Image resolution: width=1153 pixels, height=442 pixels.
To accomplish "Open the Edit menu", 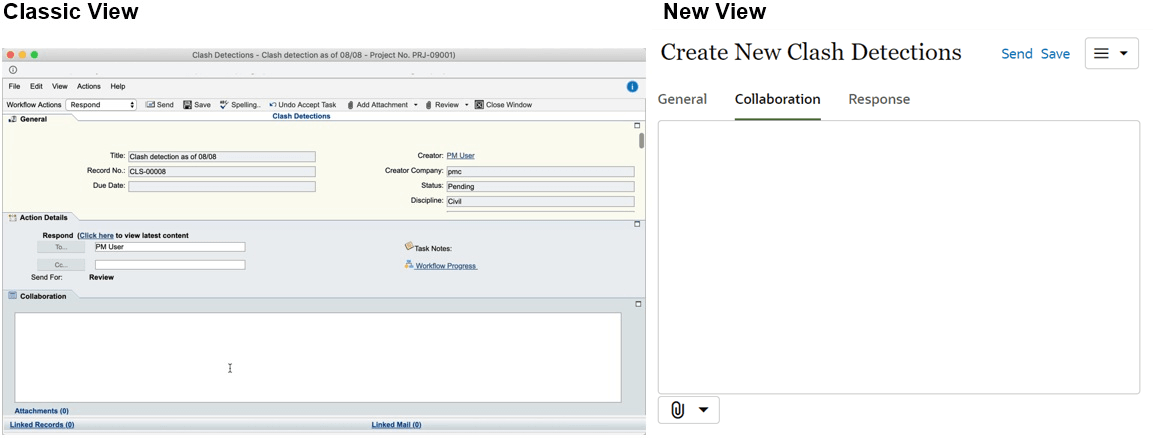I will click(36, 87).
